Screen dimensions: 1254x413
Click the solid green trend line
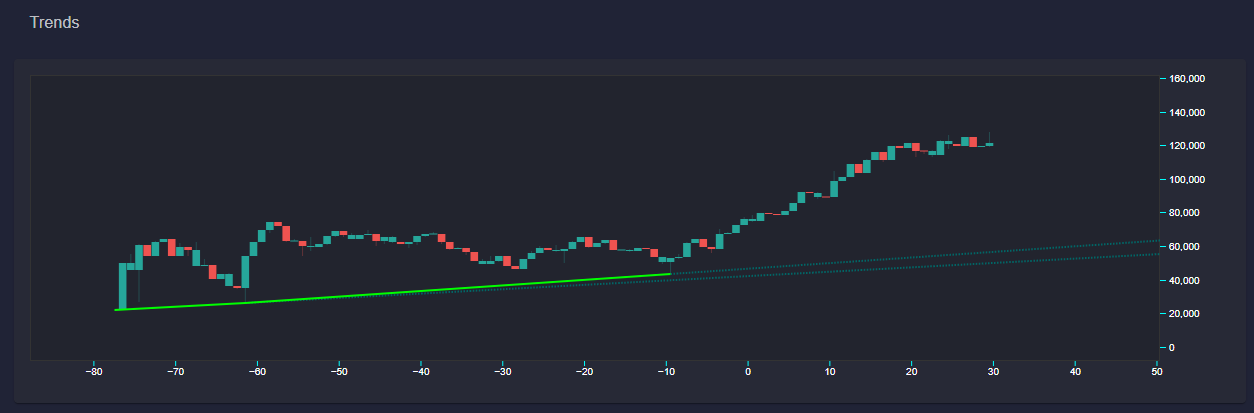tap(393, 292)
